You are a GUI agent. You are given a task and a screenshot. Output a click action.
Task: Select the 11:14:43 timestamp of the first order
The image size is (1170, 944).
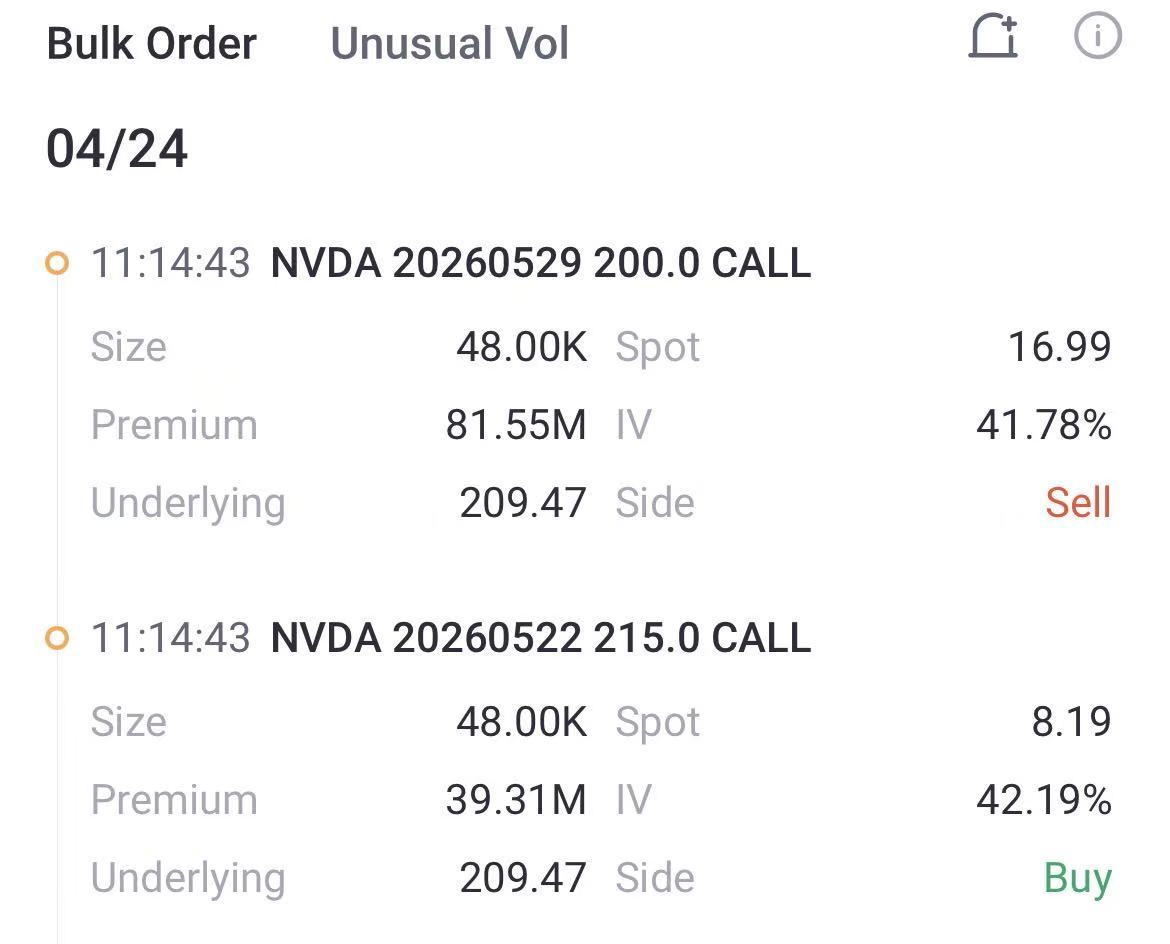click(172, 262)
